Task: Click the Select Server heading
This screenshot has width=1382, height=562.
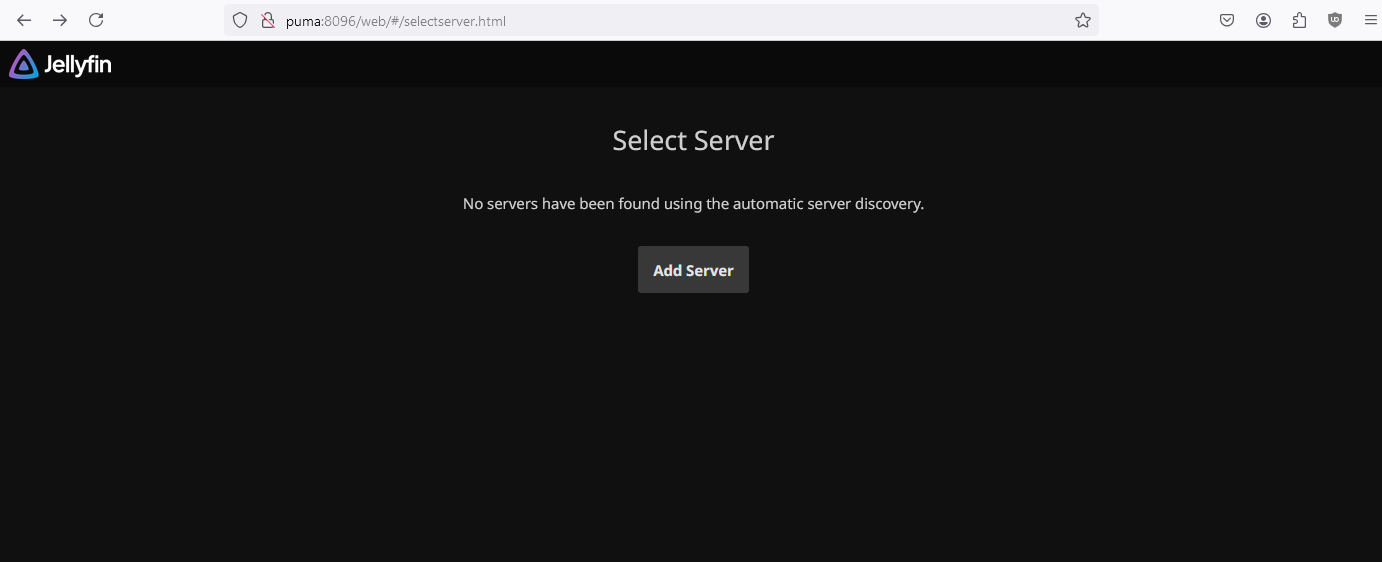Action: pyautogui.click(x=693, y=140)
